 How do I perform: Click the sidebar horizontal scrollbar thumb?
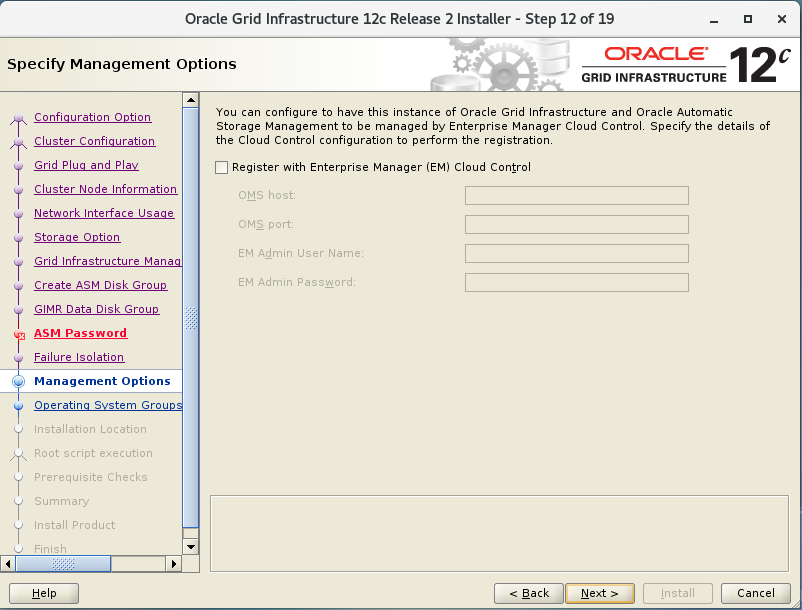(x=63, y=564)
